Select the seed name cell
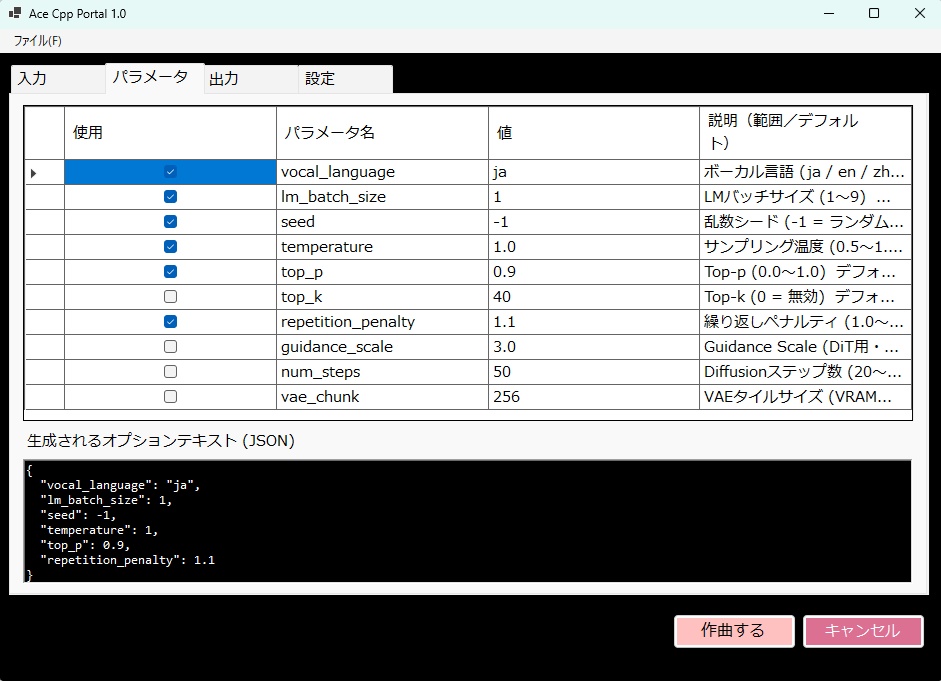This screenshot has width=941, height=681. click(x=382, y=222)
